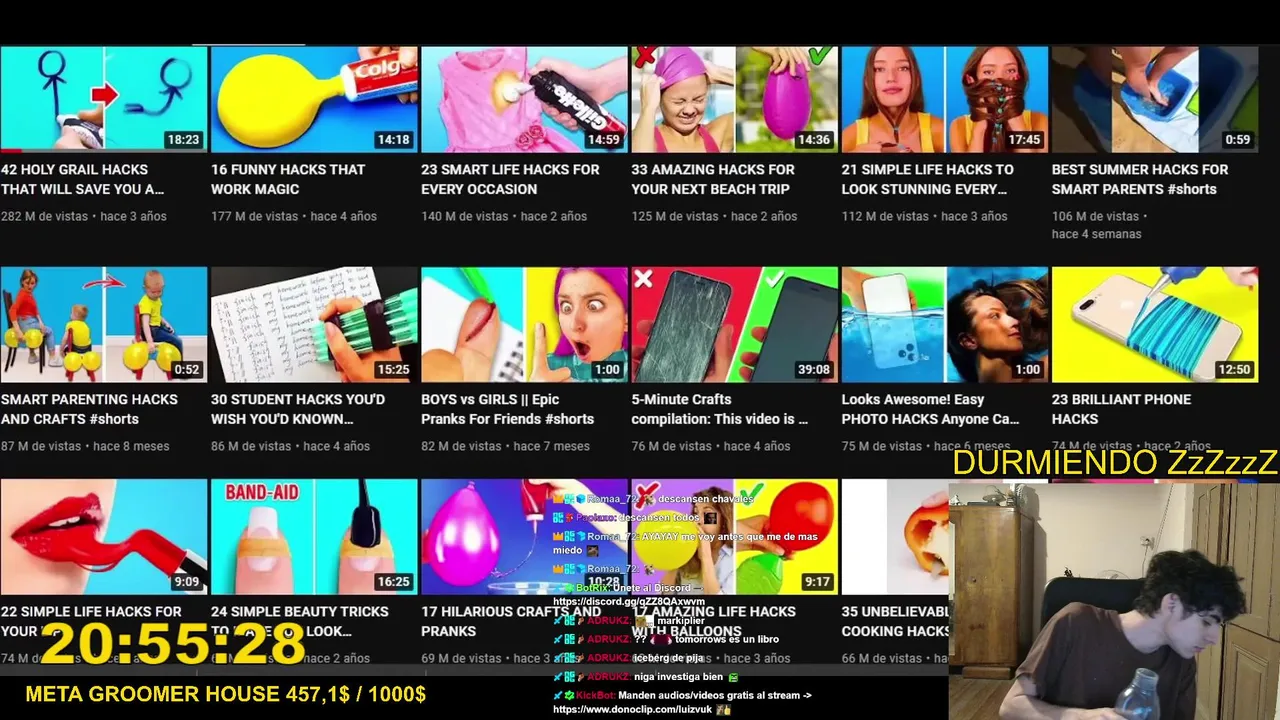Click '282 M de vistas • hace 3 años' text
This screenshot has width=1280, height=720.
[84, 216]
